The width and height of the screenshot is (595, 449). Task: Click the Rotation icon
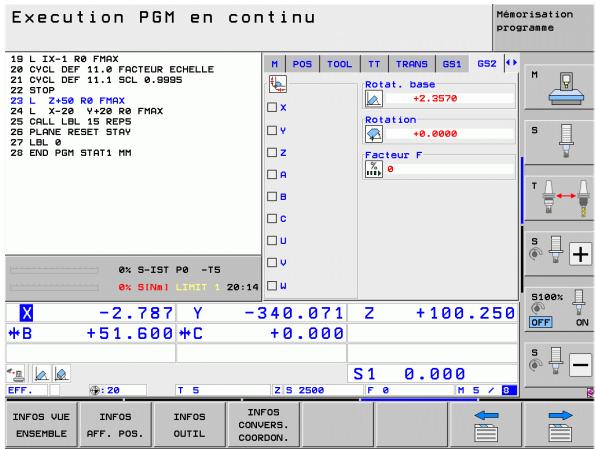[x=374, y=134]
